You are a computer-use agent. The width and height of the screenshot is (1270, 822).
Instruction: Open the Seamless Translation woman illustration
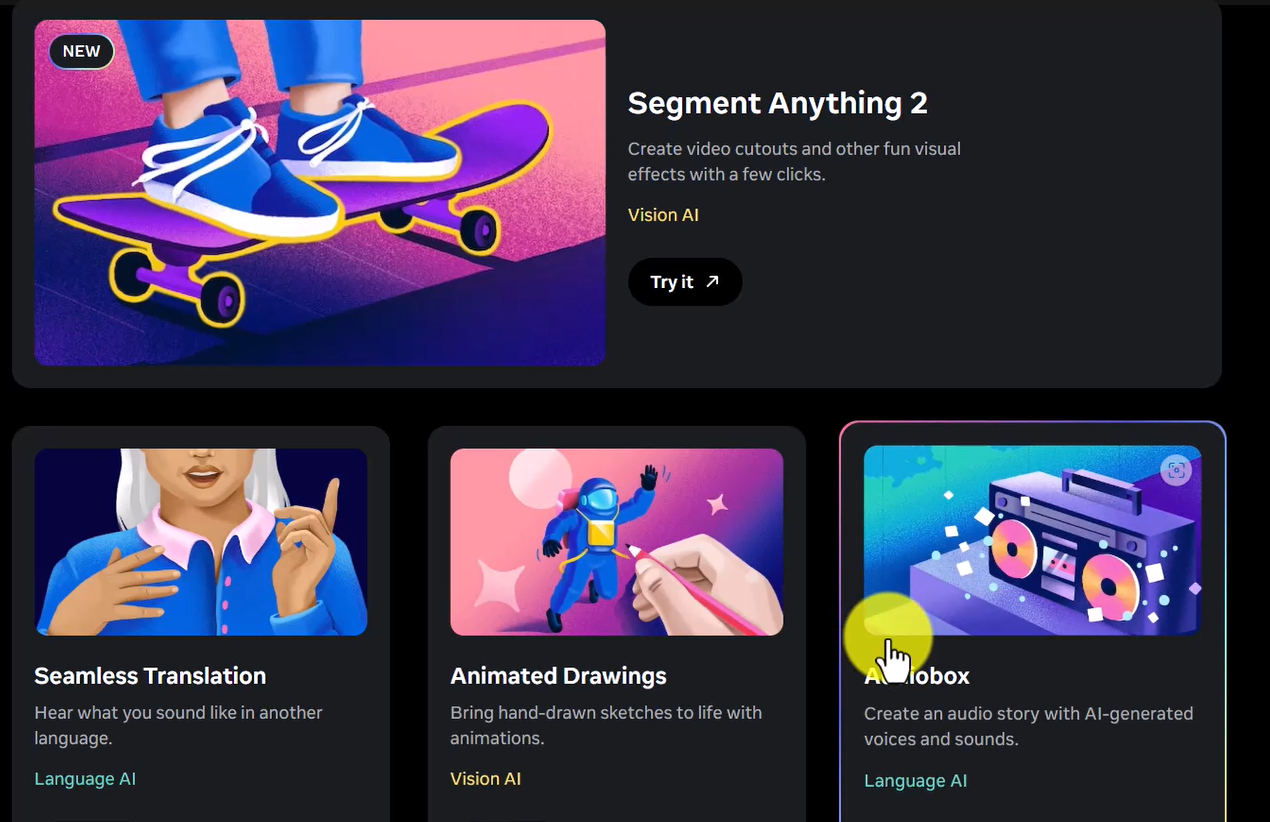tap(201, 542)
